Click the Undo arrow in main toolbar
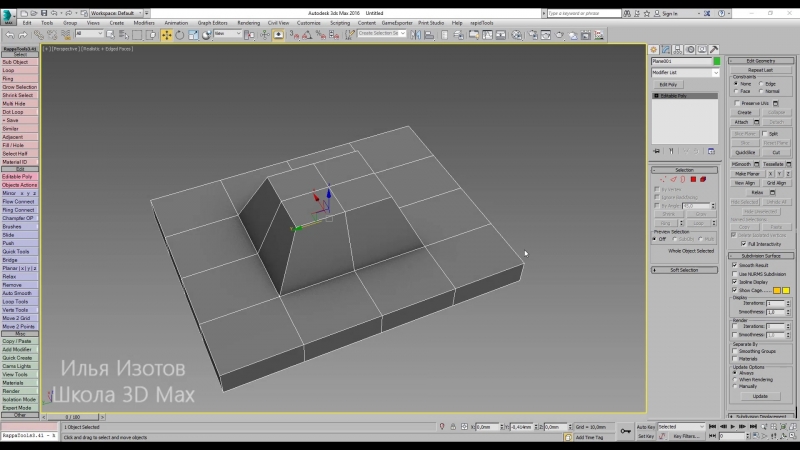 point(9,34)
